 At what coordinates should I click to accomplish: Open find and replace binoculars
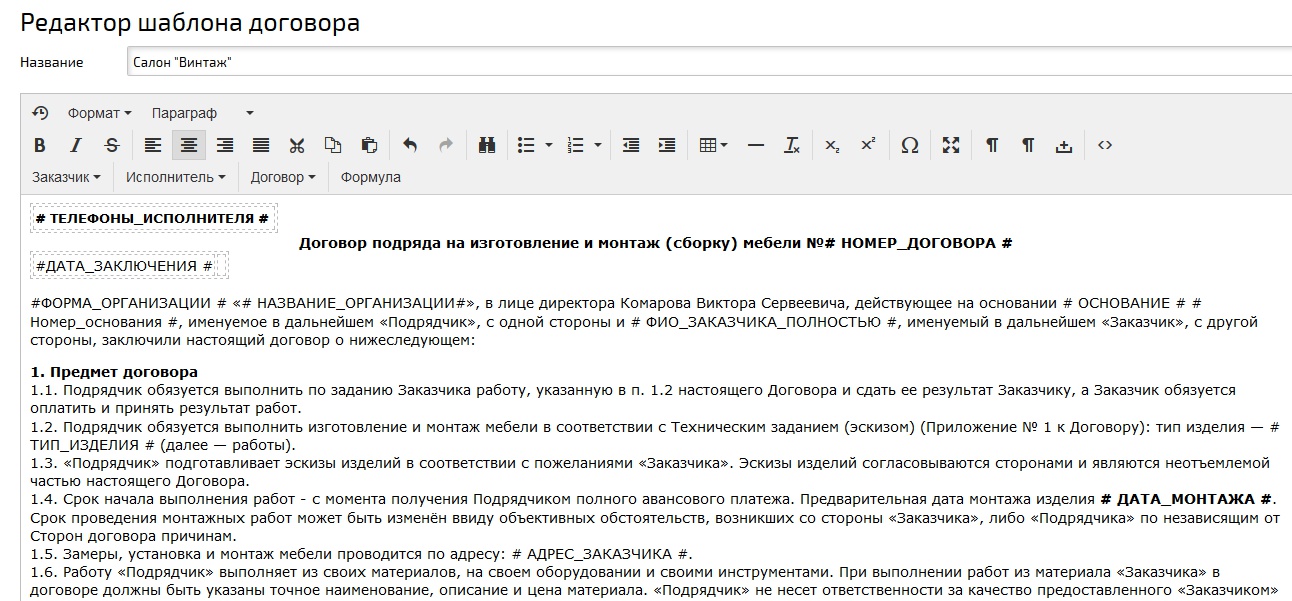coord(487,146)
